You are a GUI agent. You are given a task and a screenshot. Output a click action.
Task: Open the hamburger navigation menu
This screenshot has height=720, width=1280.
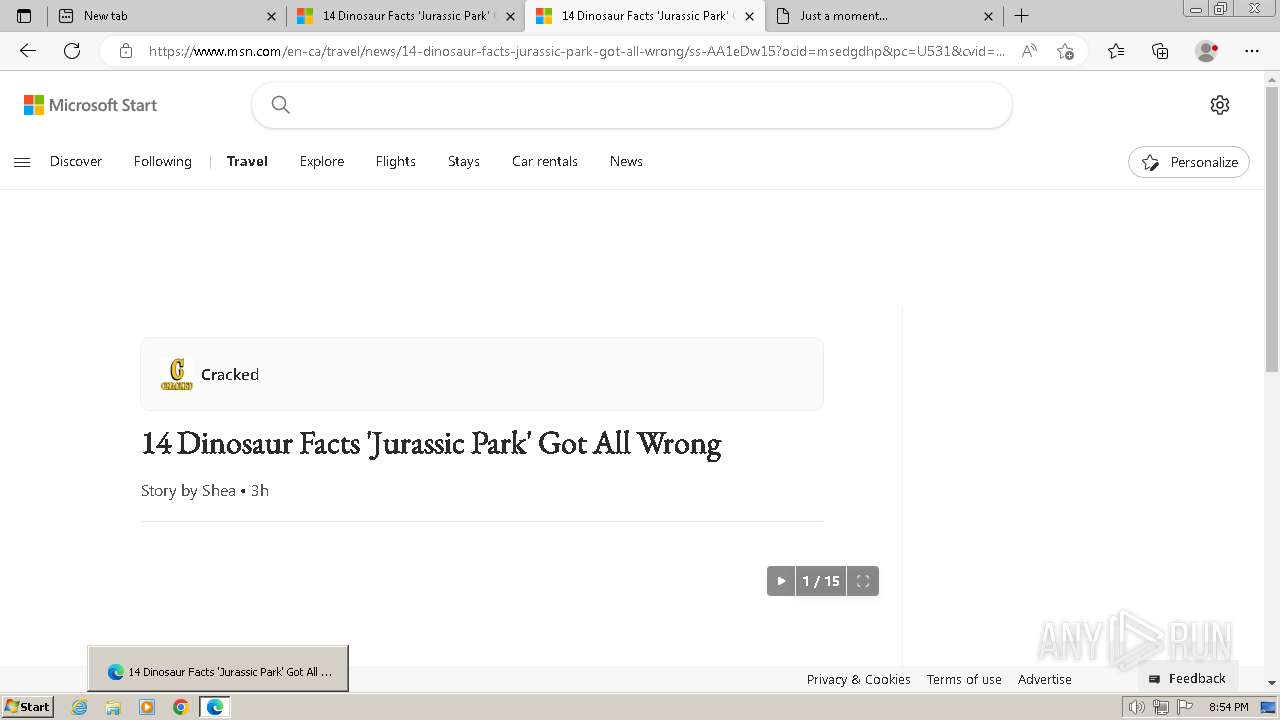(x=22, y=162)
